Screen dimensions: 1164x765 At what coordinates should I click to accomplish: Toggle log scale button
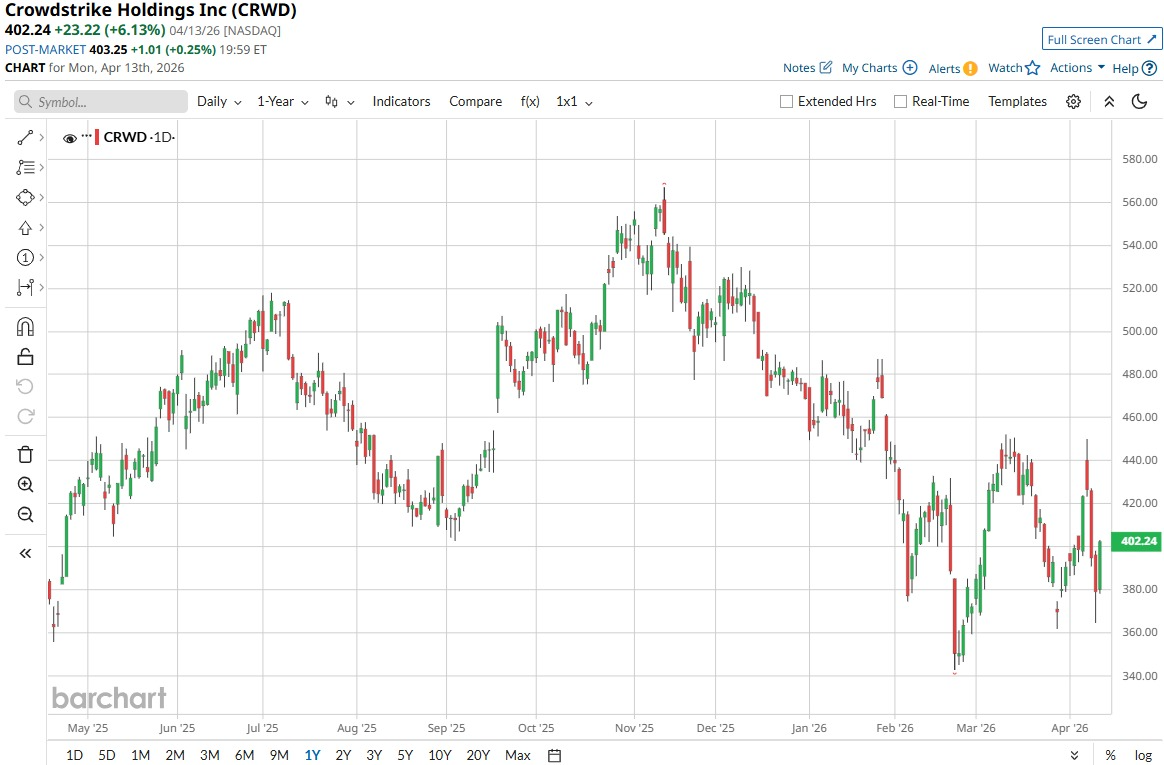pyautogui.click(x=1143, y=755)
